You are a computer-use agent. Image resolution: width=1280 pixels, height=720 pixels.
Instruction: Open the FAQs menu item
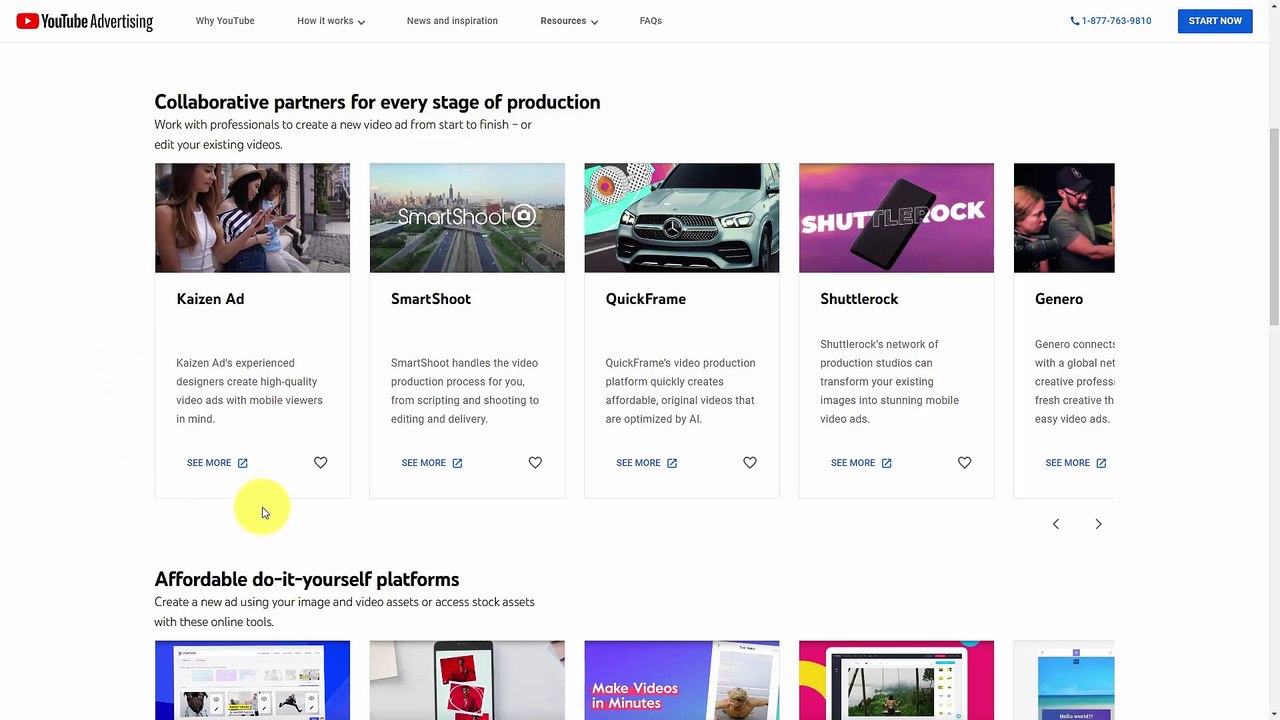click(651, 21)
